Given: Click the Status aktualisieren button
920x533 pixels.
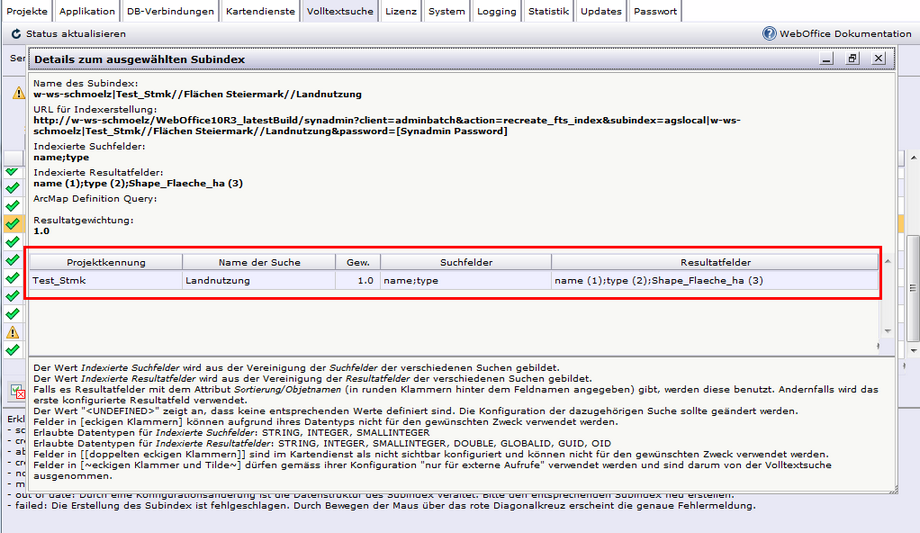Looking at the screenshot, I should tap(75, 34).
